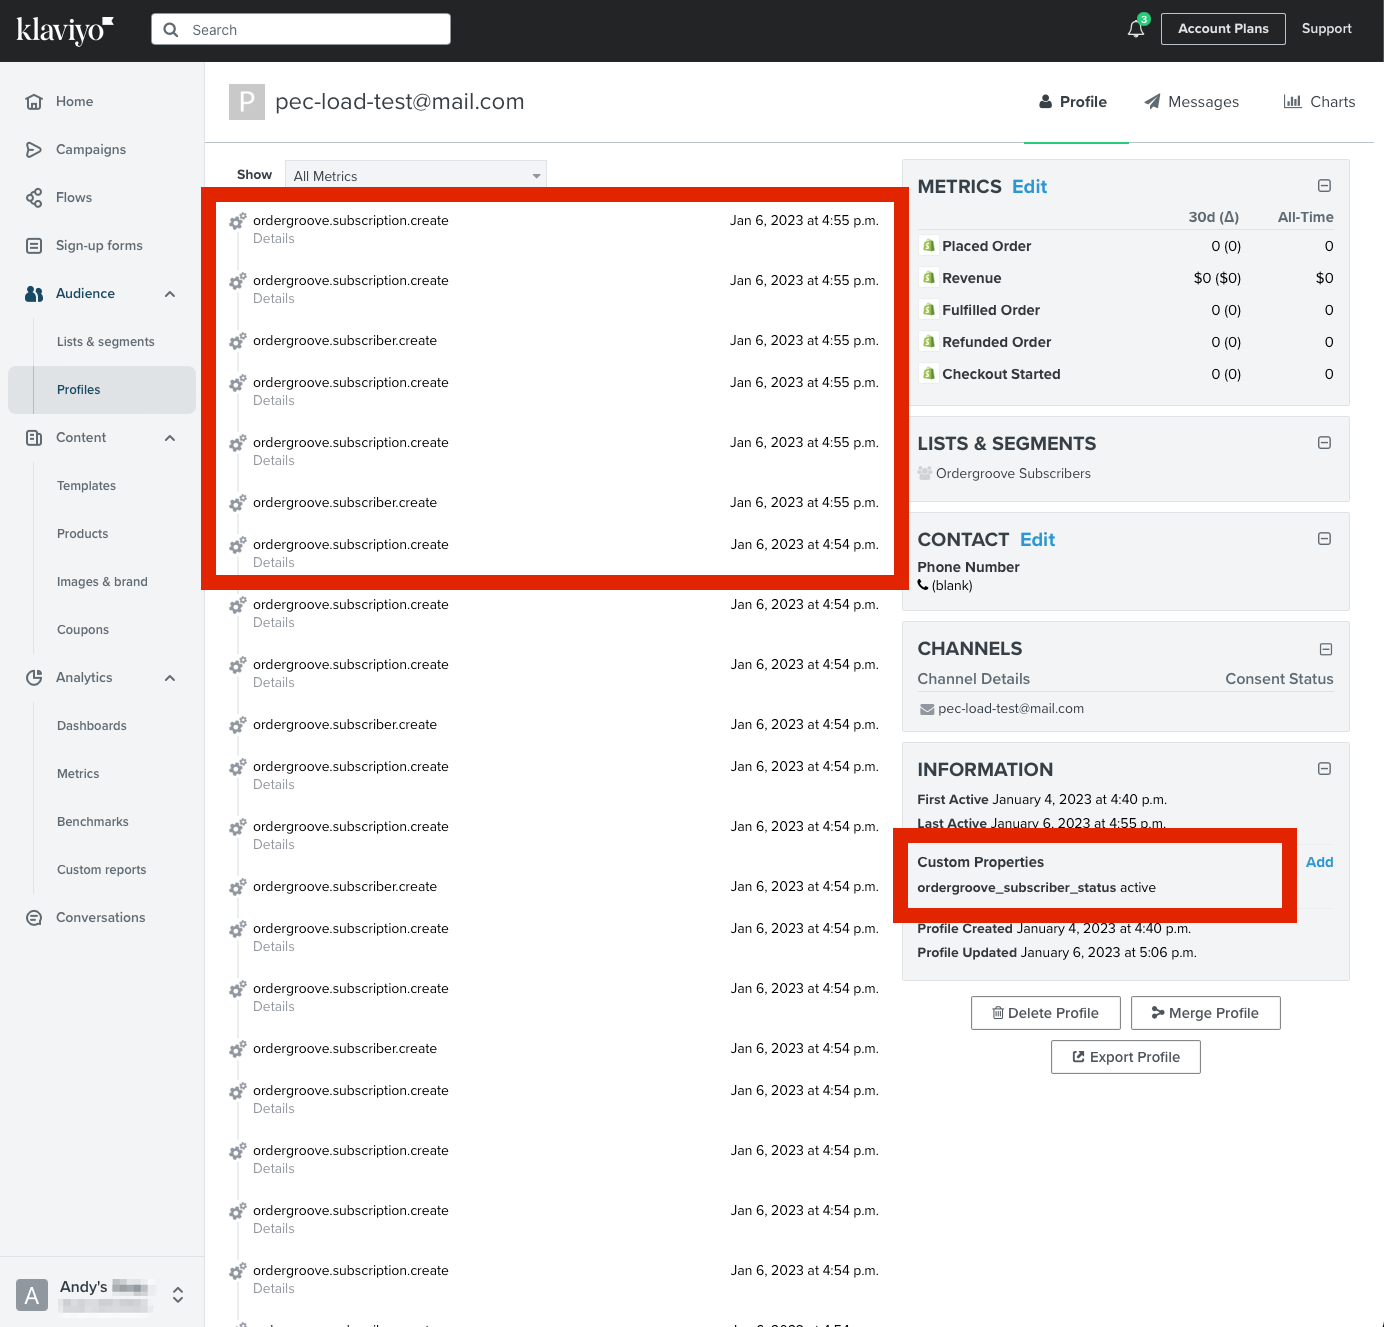Open Conversations from sidebar
Viewport: 1384px width, 1327px height.
pos(100,918)
